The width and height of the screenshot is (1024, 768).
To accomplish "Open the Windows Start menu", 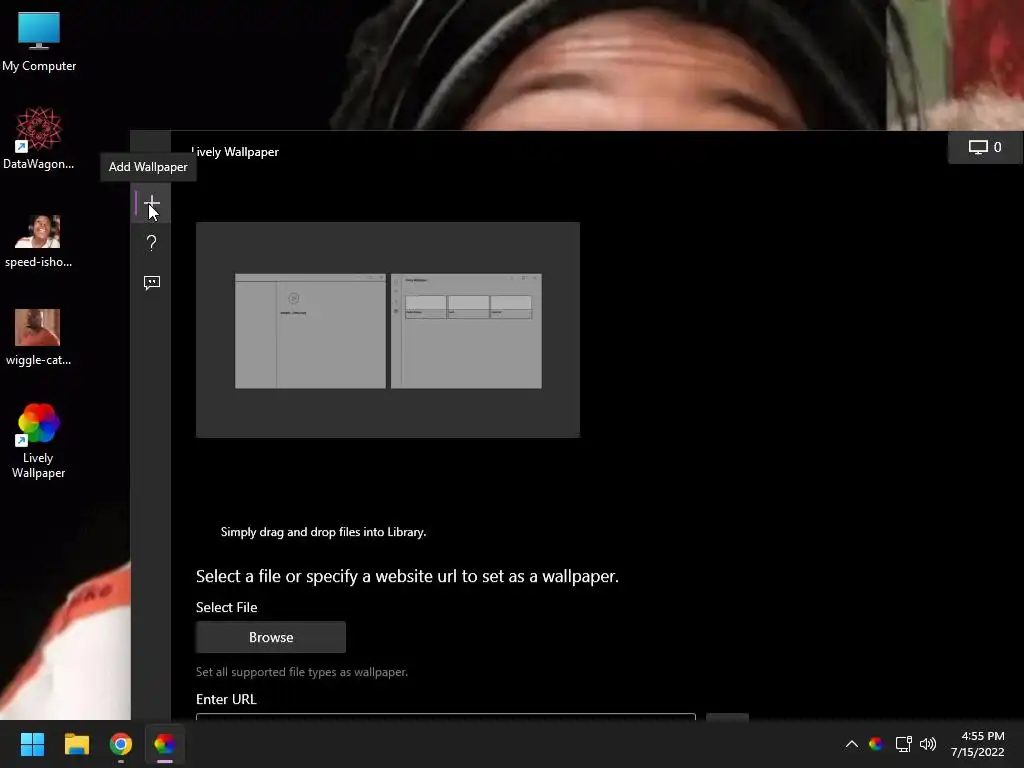I will point(32,744).
